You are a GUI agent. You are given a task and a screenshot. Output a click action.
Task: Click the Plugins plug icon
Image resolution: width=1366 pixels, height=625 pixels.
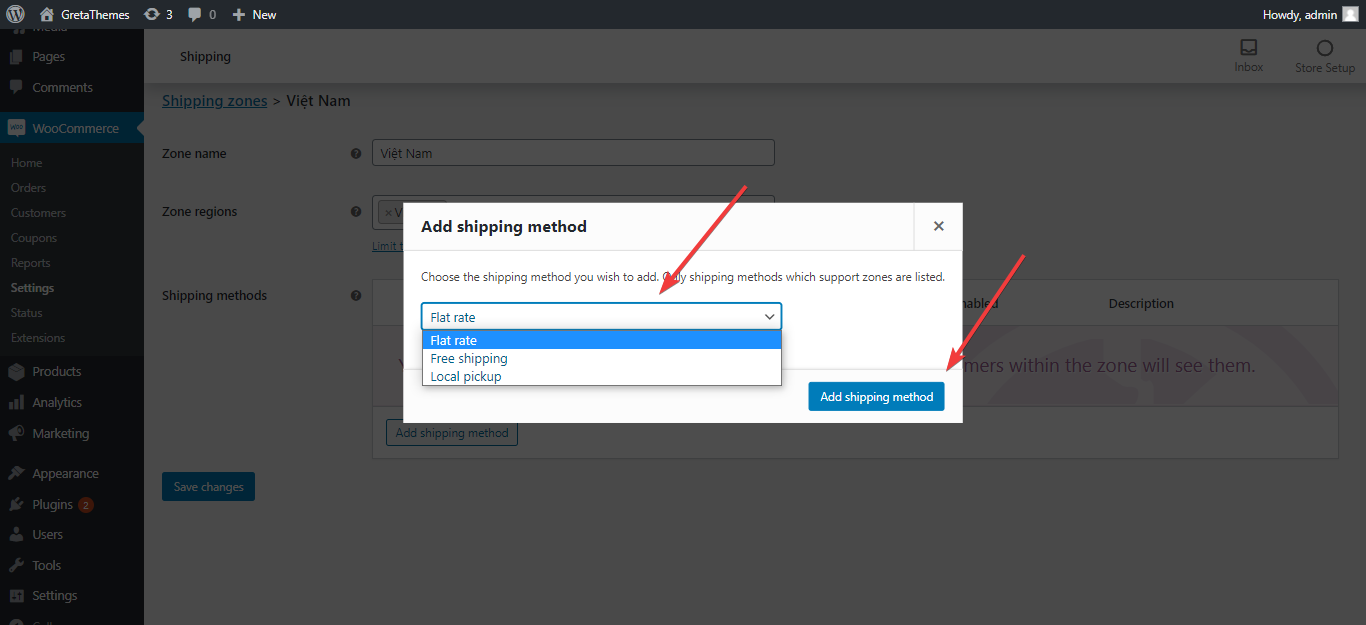pyautogui.click(x=16, y=504)
